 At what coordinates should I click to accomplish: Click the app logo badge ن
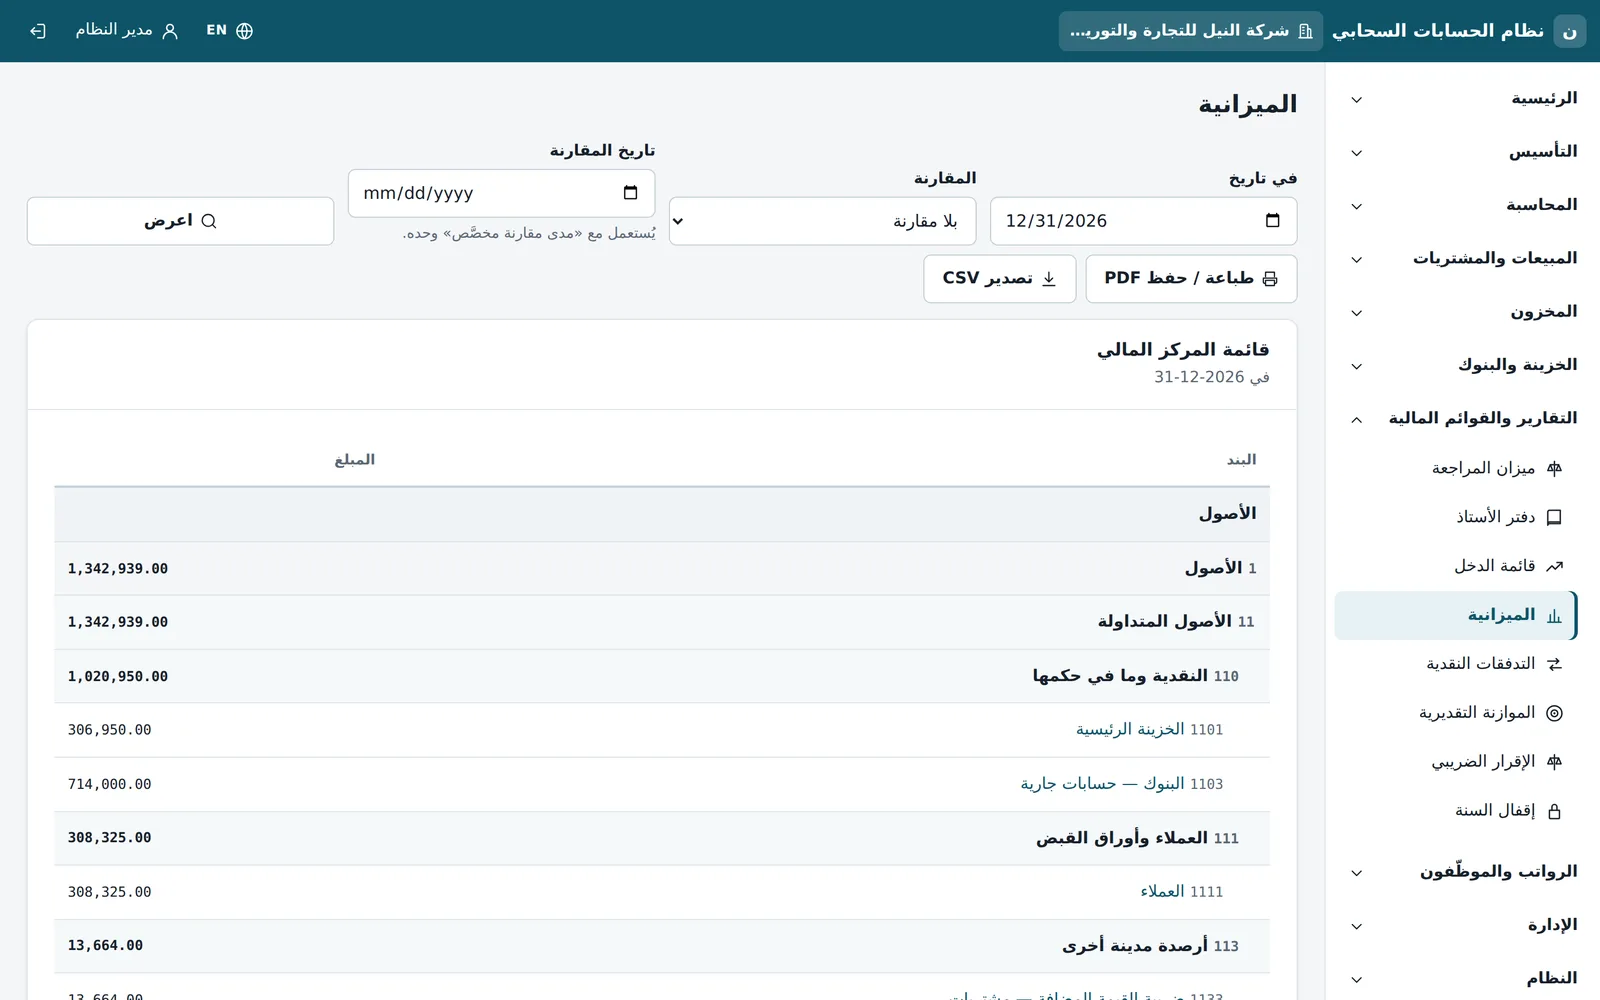(x=1570, y=31)
